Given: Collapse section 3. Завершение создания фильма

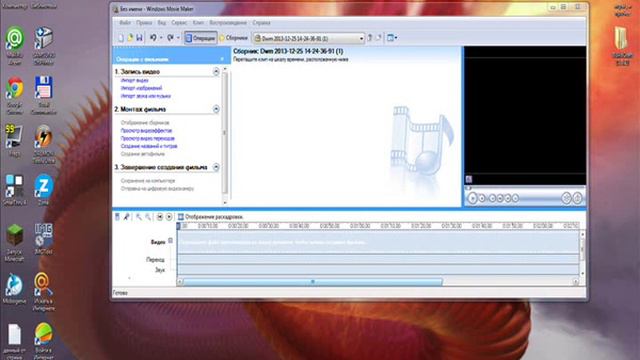Looking at the screenshot, I should [x=216, y=167].
